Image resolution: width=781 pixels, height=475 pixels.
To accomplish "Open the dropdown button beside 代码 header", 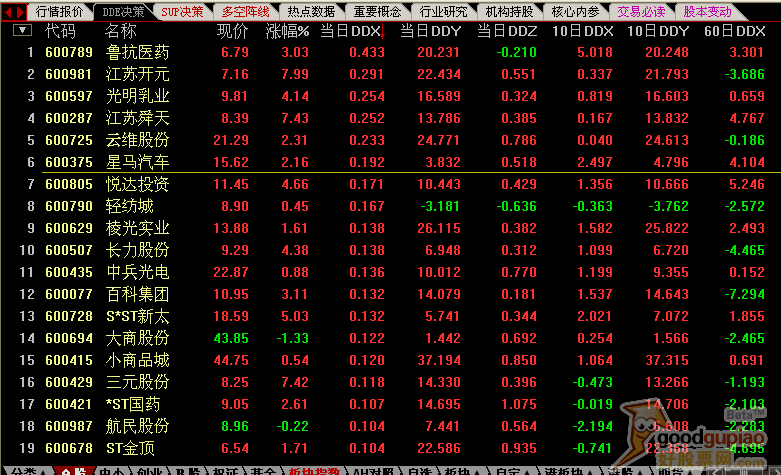I will 22,30.
